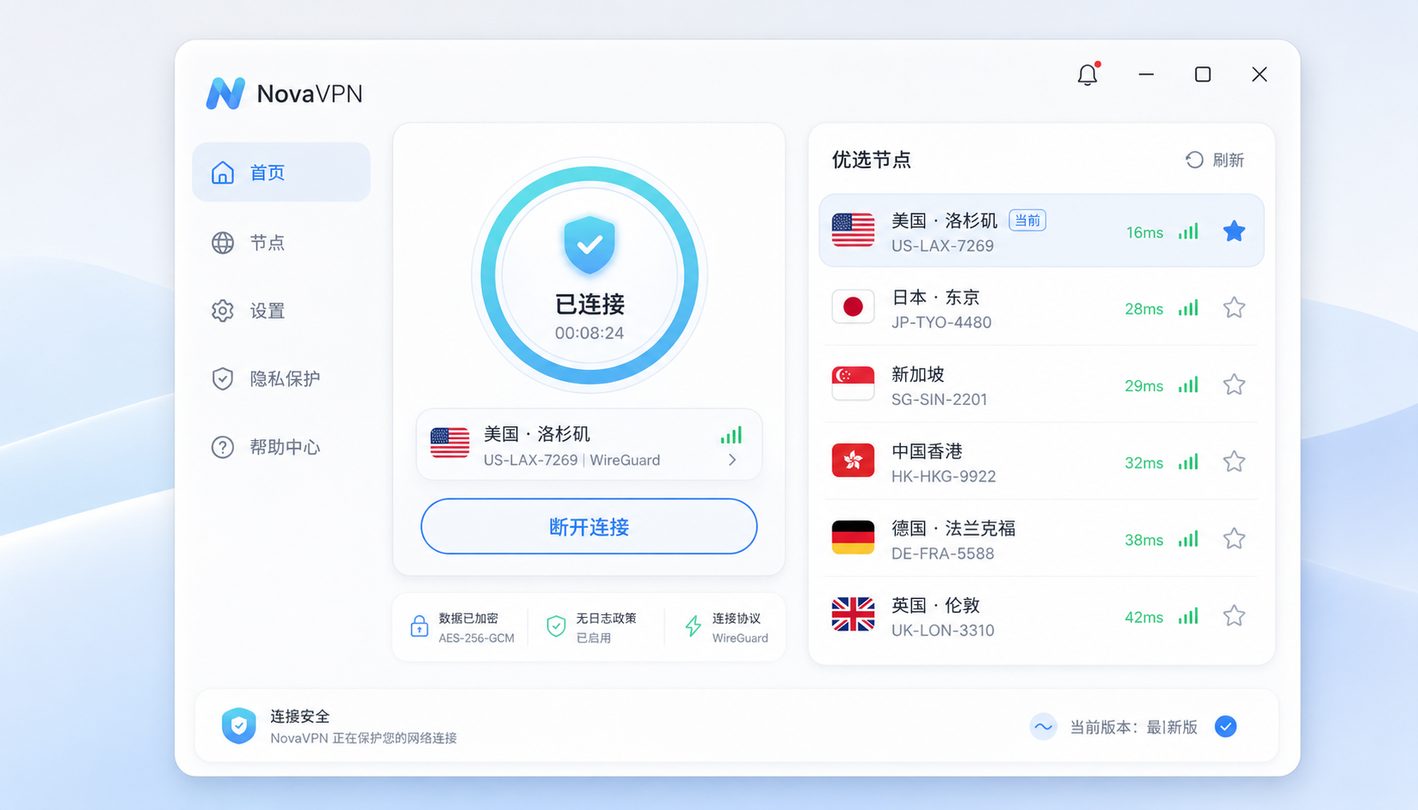
Task: Click signal bars next to 38ms
Action: 1188,539
